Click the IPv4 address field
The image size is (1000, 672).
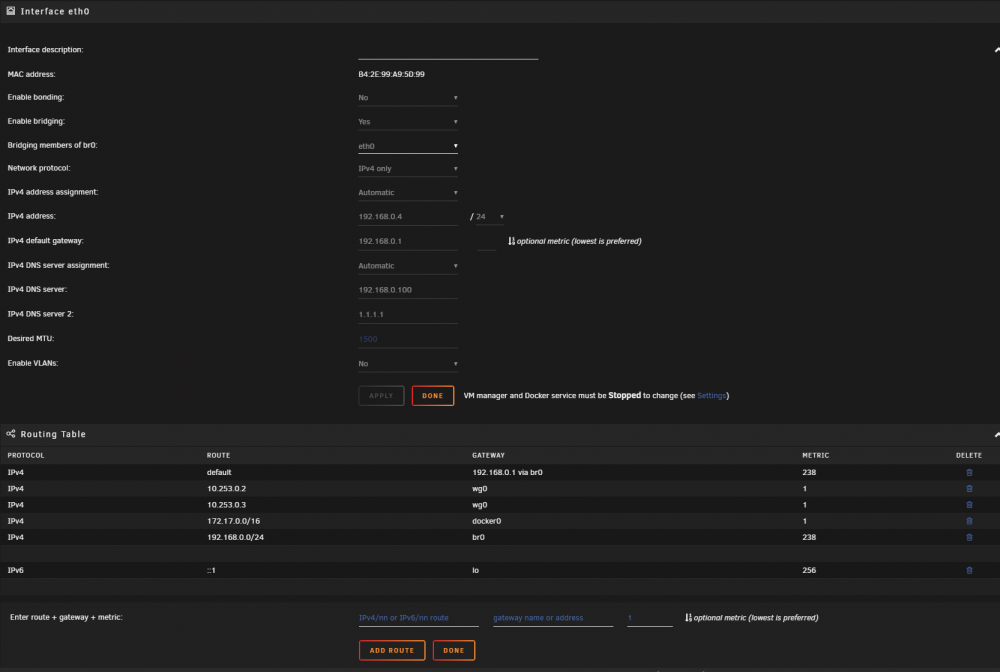(408, 217)
